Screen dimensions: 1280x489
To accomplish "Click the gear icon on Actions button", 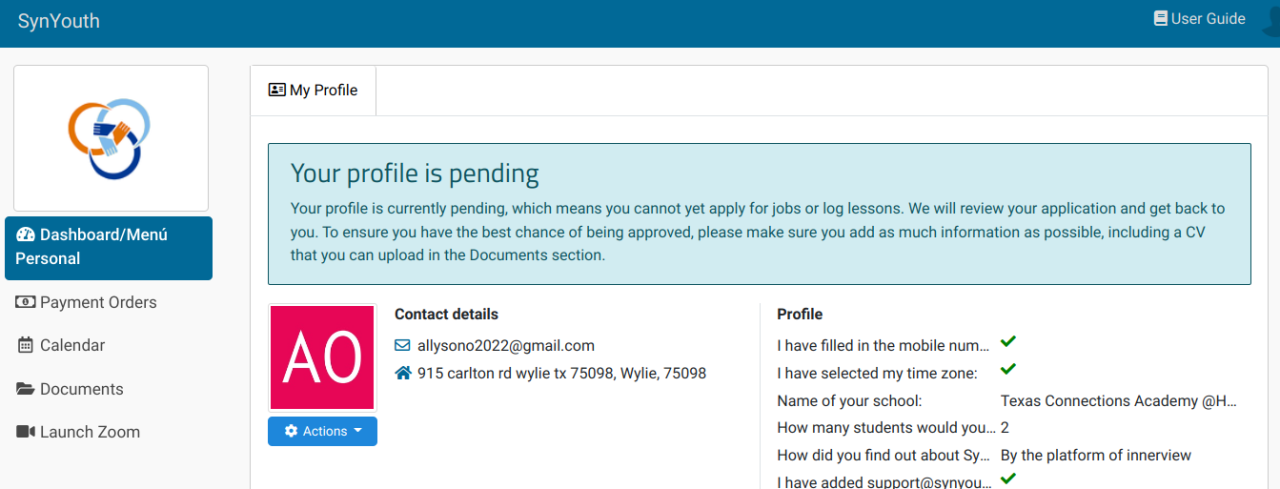I will pos(291,431).
